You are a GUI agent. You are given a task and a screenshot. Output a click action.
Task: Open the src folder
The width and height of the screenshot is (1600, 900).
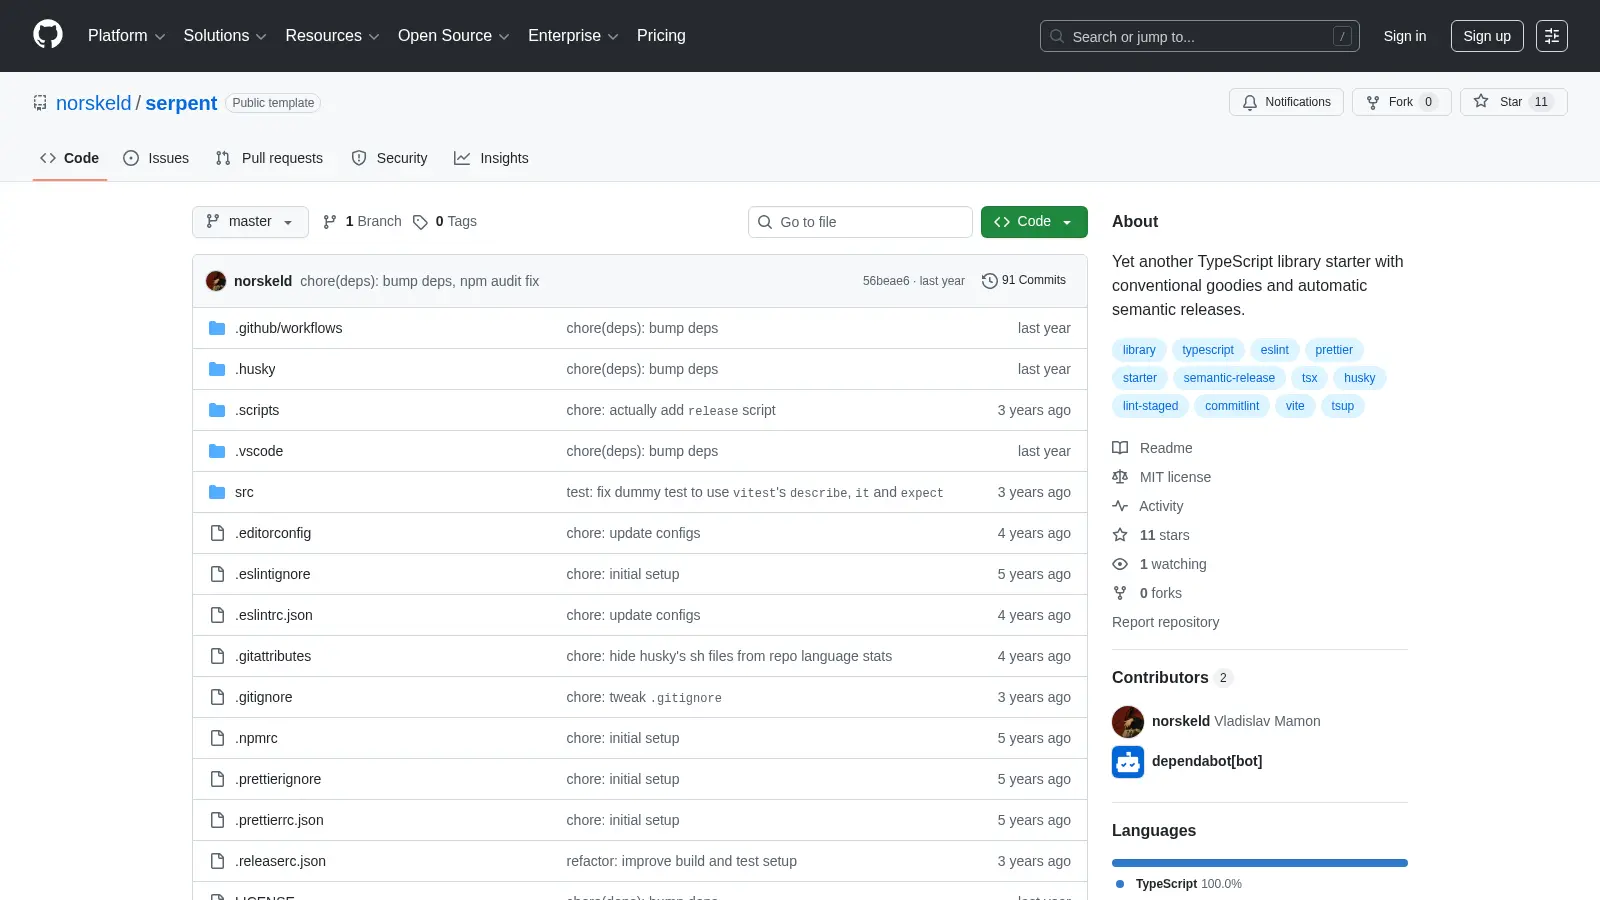[x=244, y=492]
